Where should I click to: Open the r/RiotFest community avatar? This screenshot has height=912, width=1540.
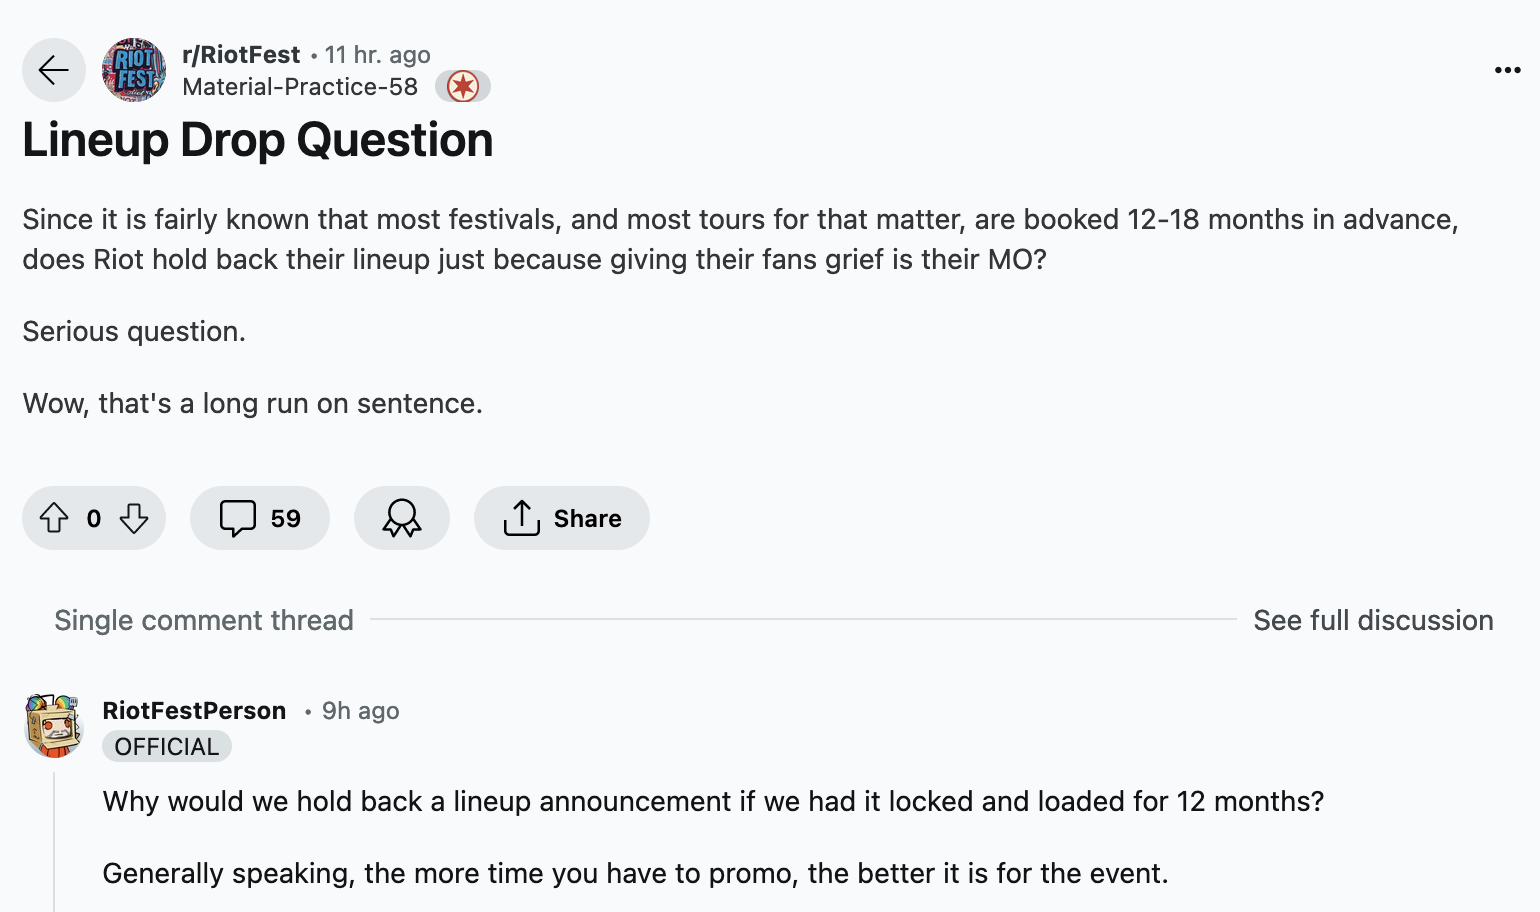[135, 70]
